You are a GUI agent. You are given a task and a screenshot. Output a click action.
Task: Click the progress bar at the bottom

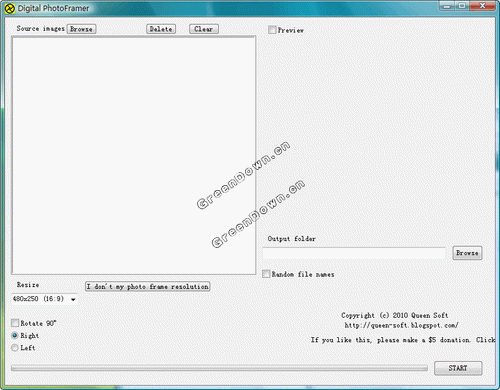tap(219, 368)
